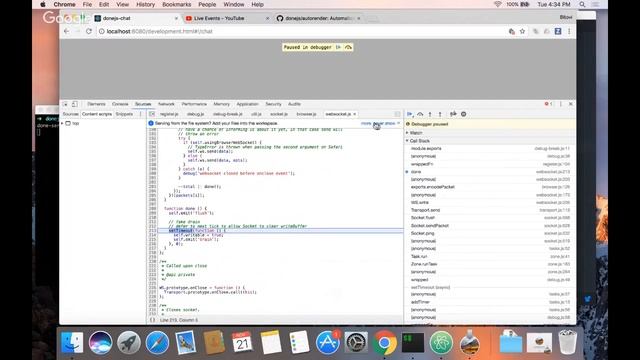Select module.exports call stack frame
This screenshot has height=360, width=640.
click(490, 149)
